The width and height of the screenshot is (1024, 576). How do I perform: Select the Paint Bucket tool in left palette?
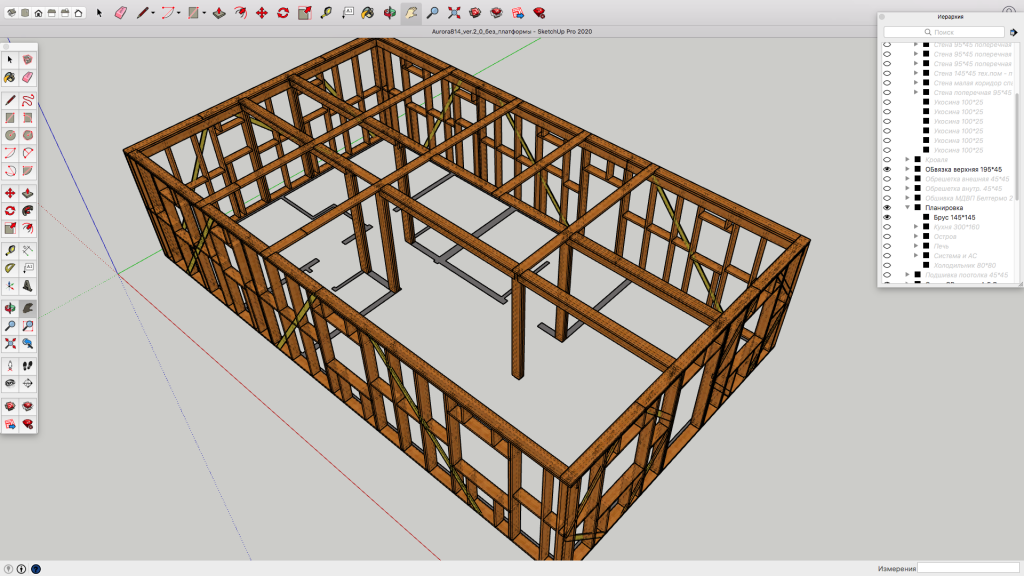(x=9, y=77)
